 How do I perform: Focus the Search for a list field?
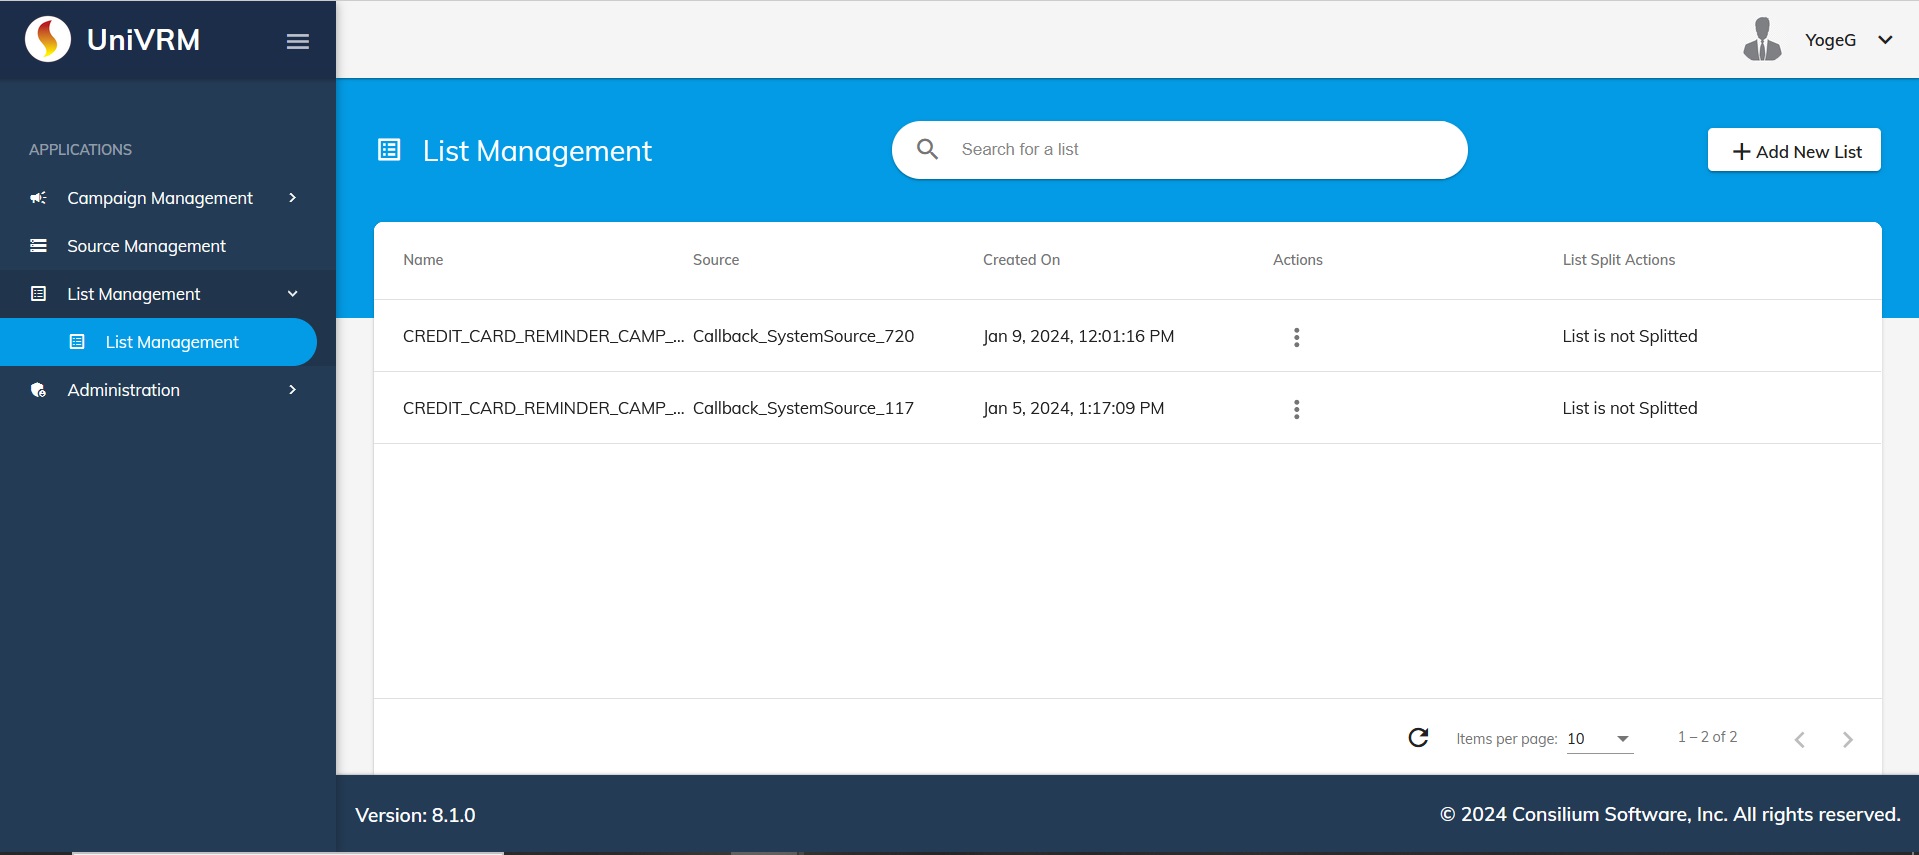pos(1200,150)
